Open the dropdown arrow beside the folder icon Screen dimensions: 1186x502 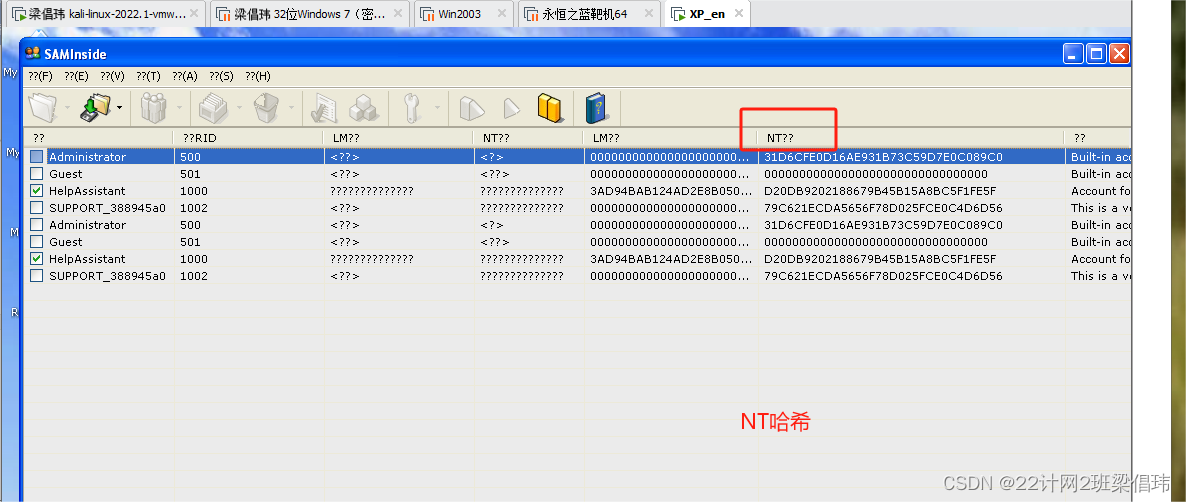click(x=67, y=109)
